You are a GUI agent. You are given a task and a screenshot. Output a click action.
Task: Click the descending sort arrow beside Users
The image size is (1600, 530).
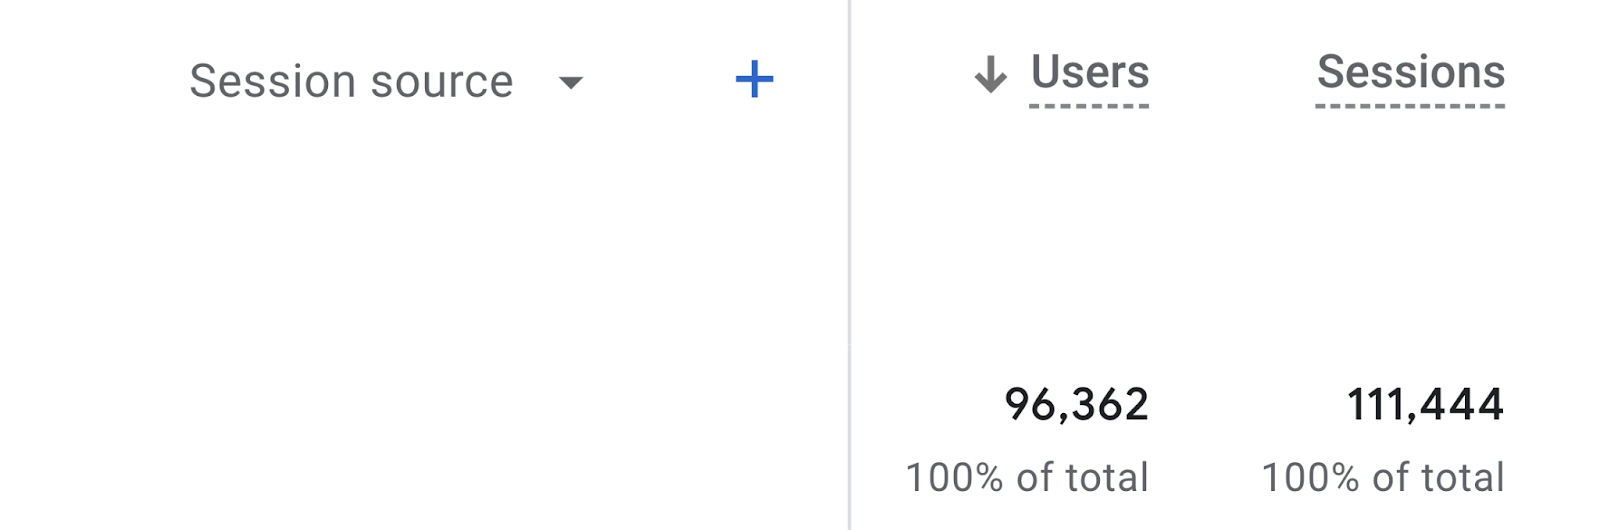click(x=990, y=74)
